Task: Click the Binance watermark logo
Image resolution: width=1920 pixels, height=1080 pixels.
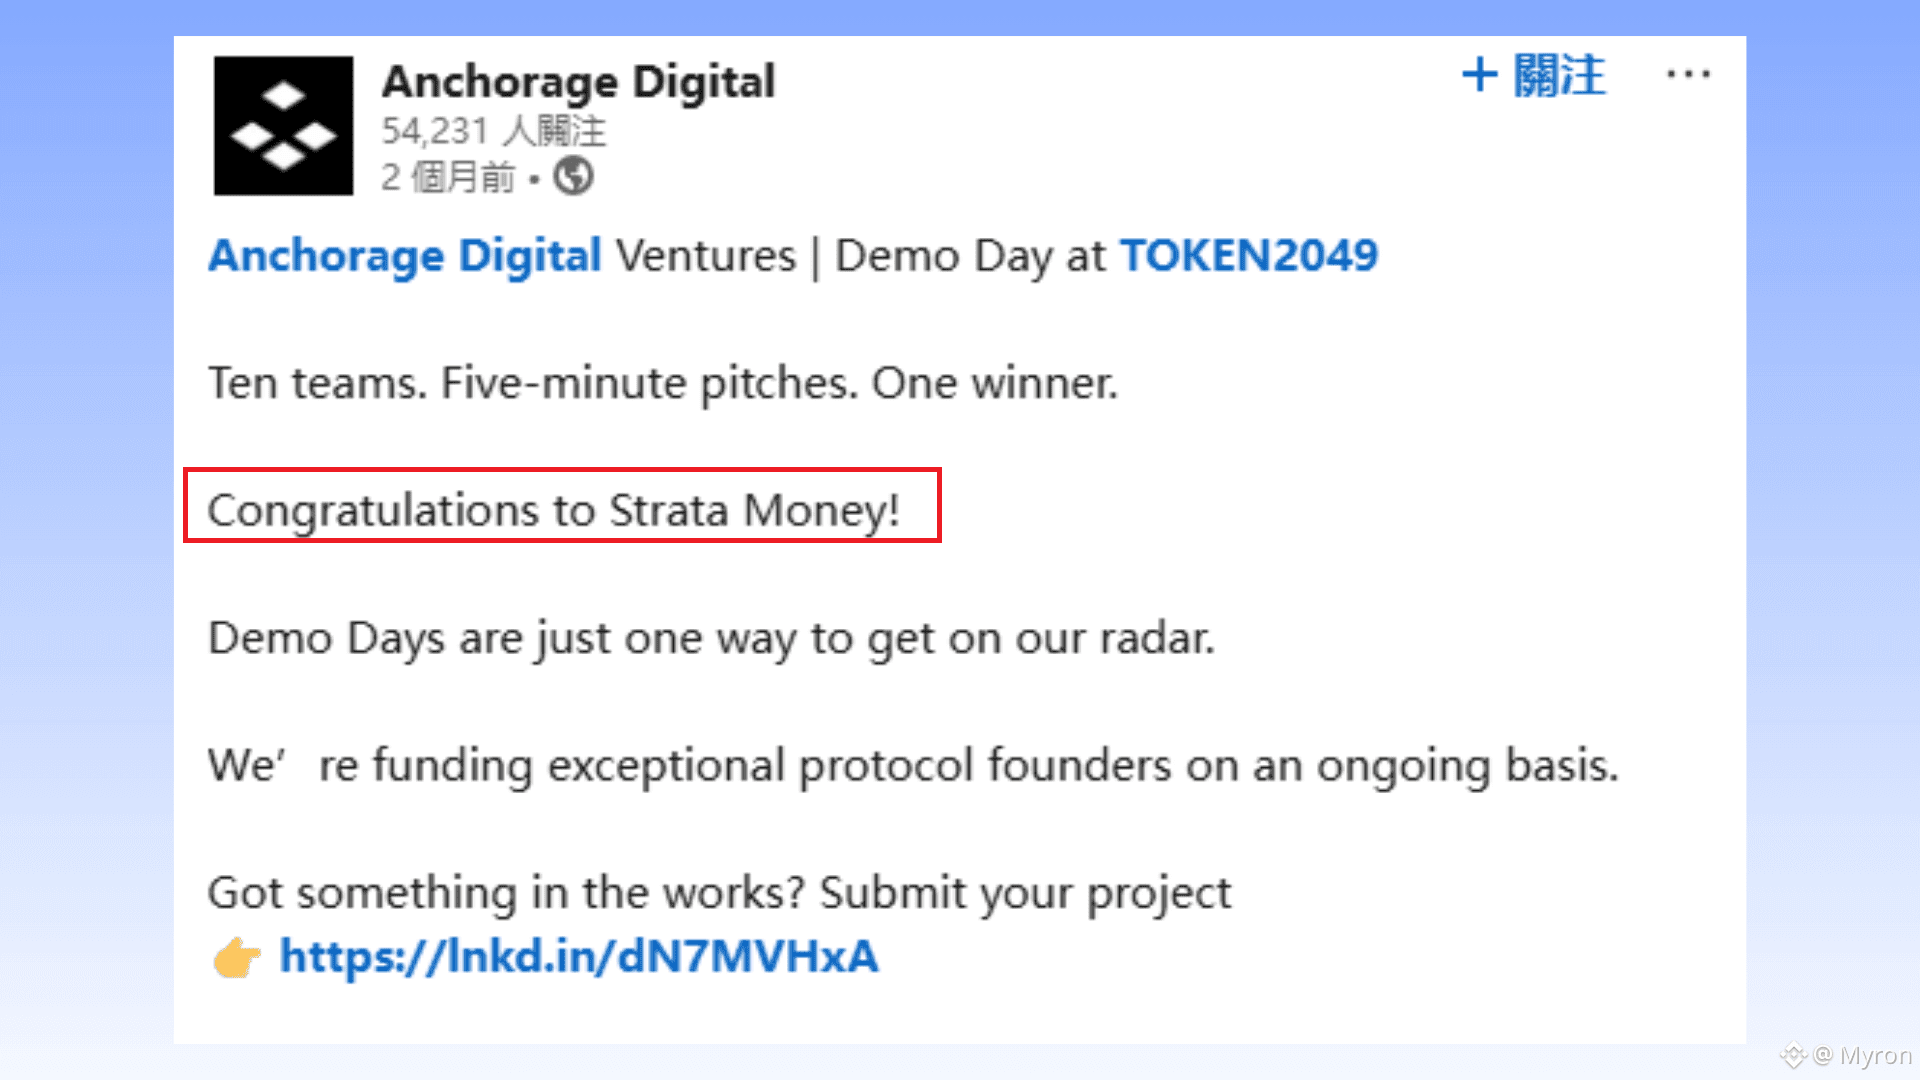Action: pos(1793,1056)
